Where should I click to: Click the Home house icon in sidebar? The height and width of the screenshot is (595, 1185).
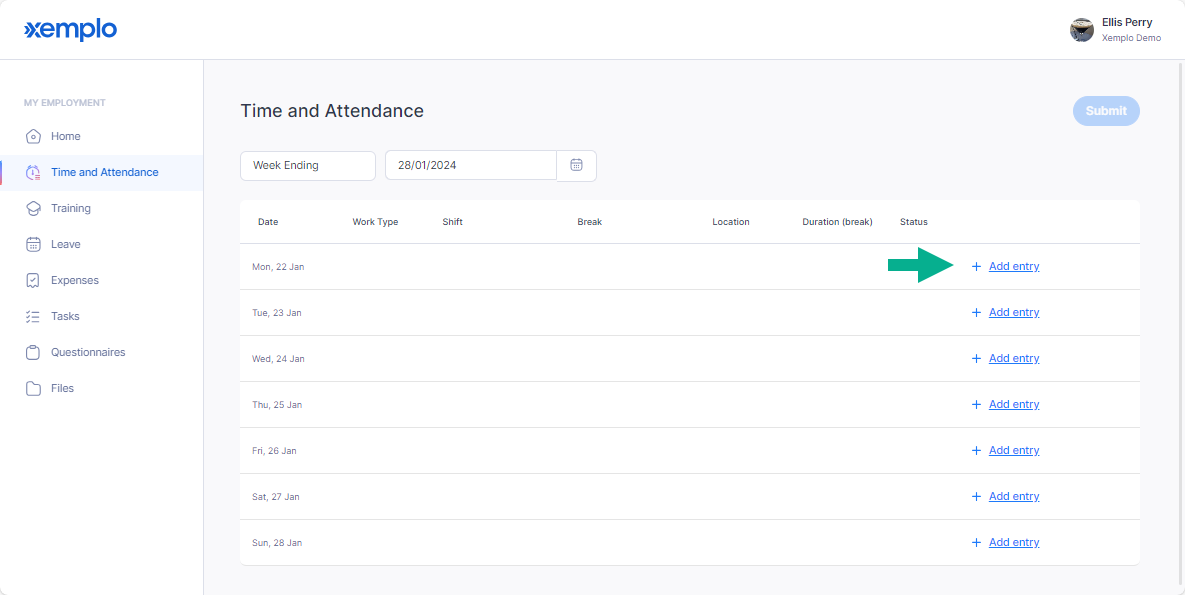33,137
